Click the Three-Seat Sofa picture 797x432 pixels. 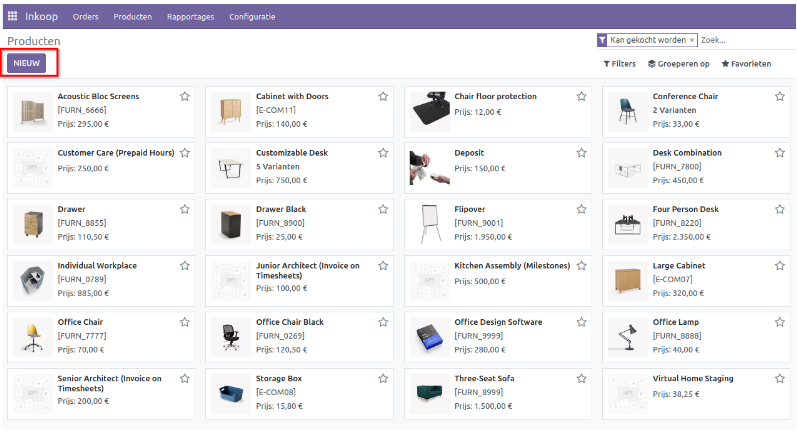click(x=429, y=392)
